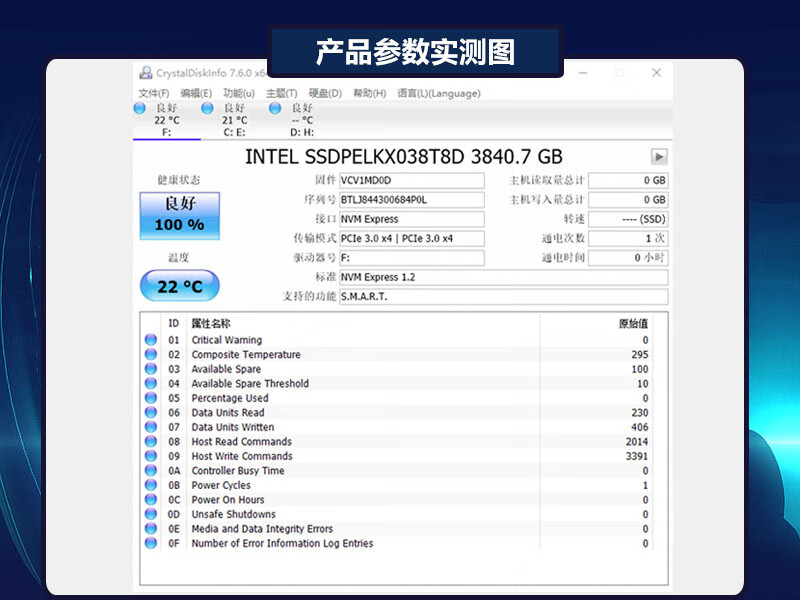Click the CrystalDiskInfo app icon in title bar
Screen dimensions: 800x600
tap(146, 73)
